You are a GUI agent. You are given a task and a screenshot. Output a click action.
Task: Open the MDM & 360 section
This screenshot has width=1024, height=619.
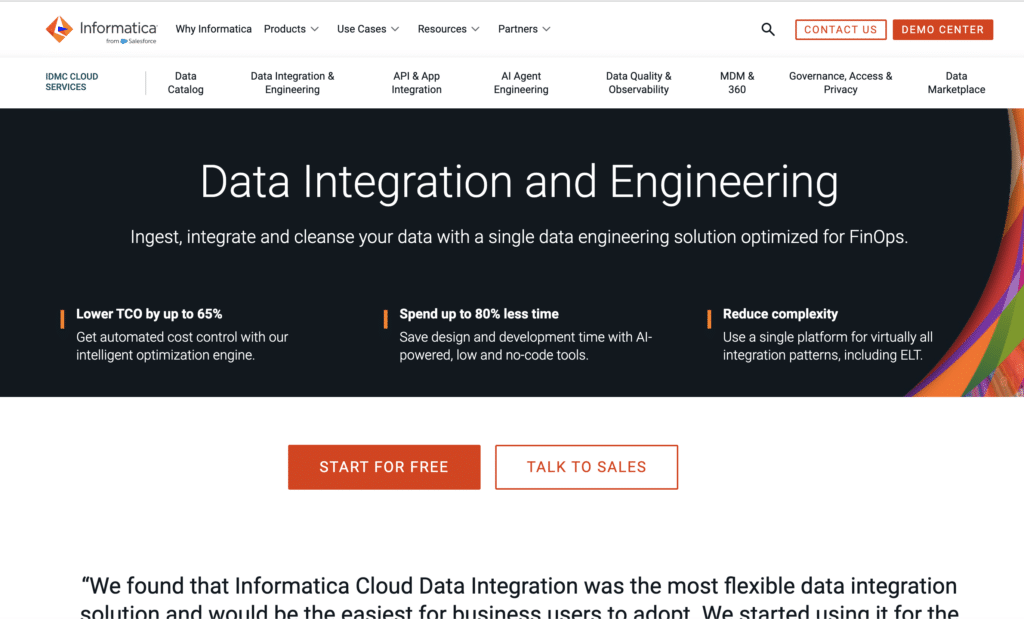(737, 82)
